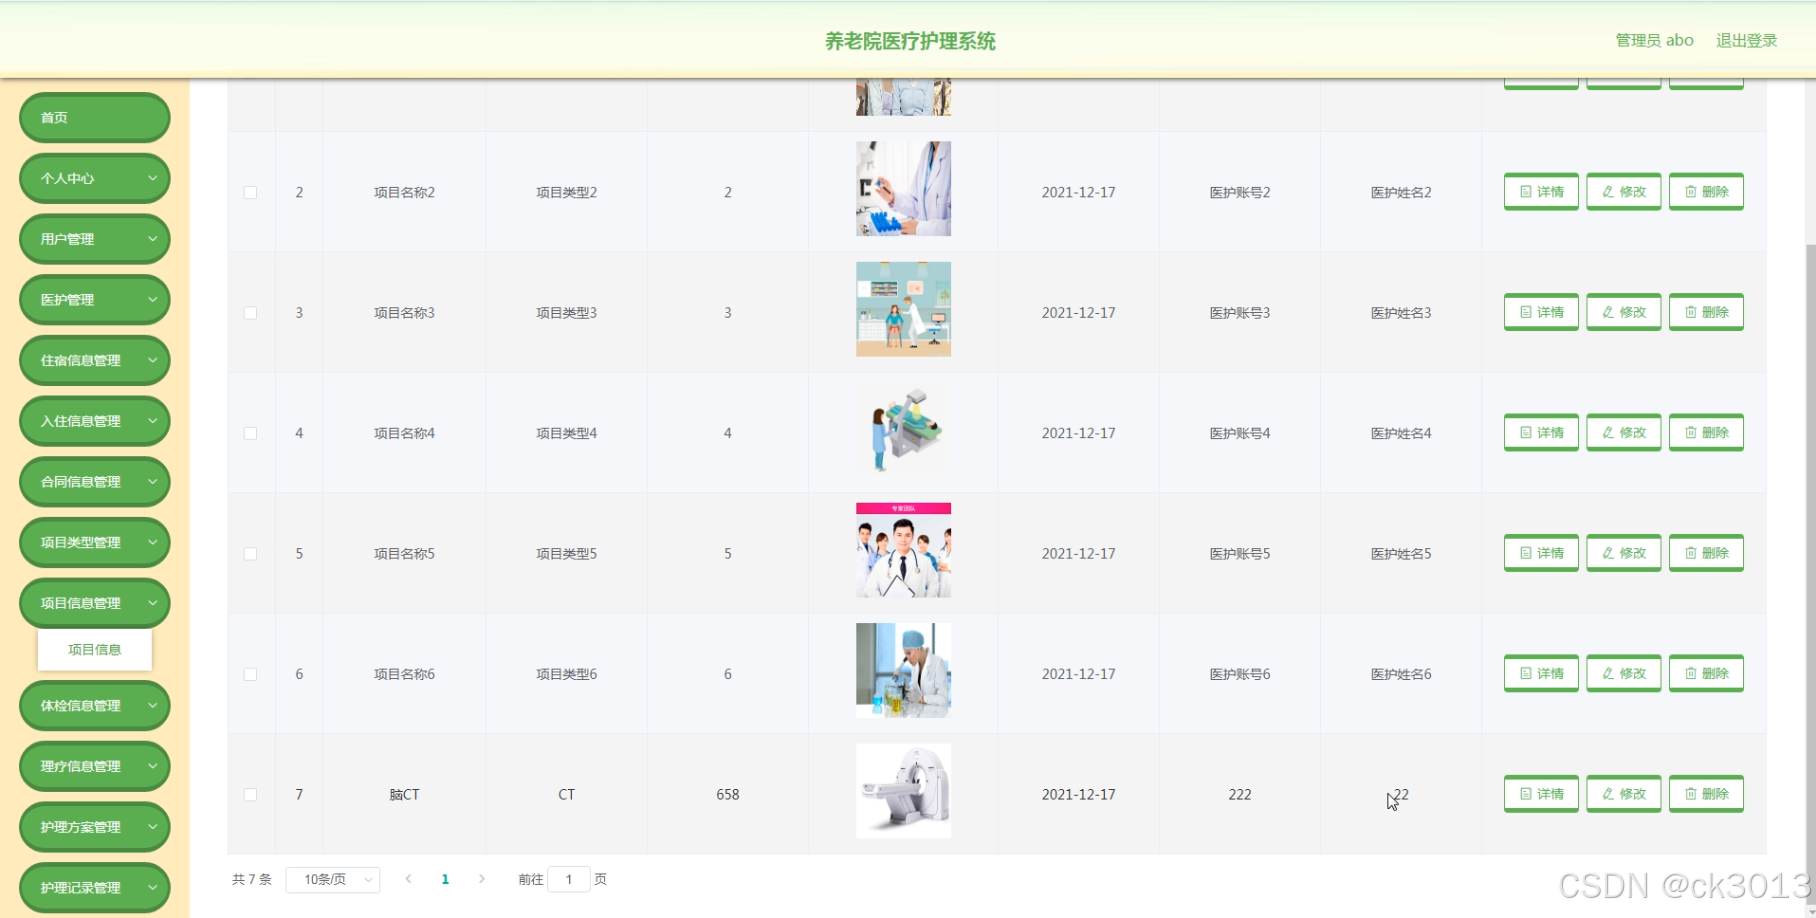Tick the checkbox for row 3
1816x918 pixels.
coord(250,313)
